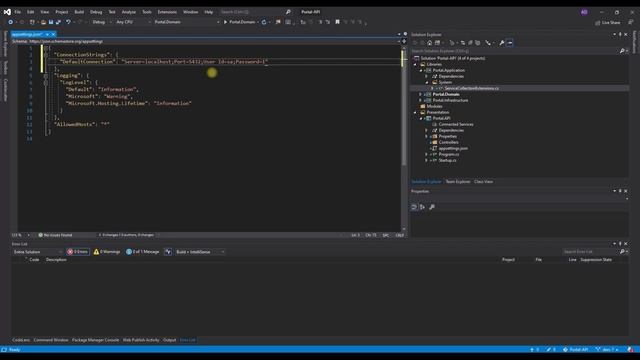The image size is (640, 360).
Task: Open the Tools menu
Action: coord(147,12)
